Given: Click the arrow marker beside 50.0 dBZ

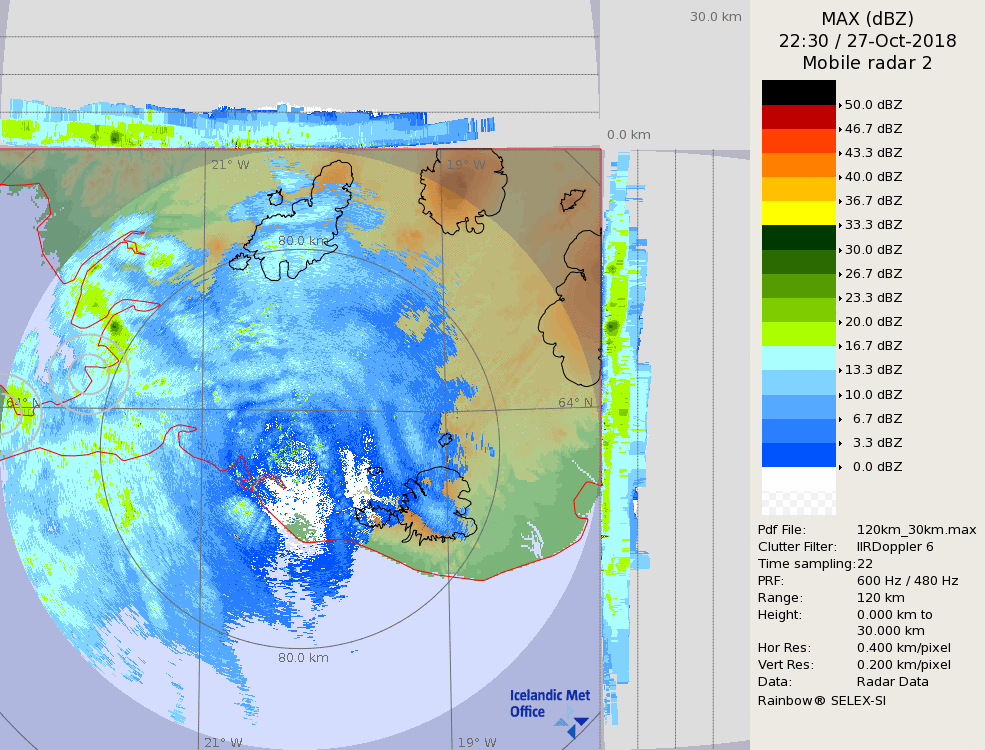Looking at the screenshot, I should (x=840, y=104).
